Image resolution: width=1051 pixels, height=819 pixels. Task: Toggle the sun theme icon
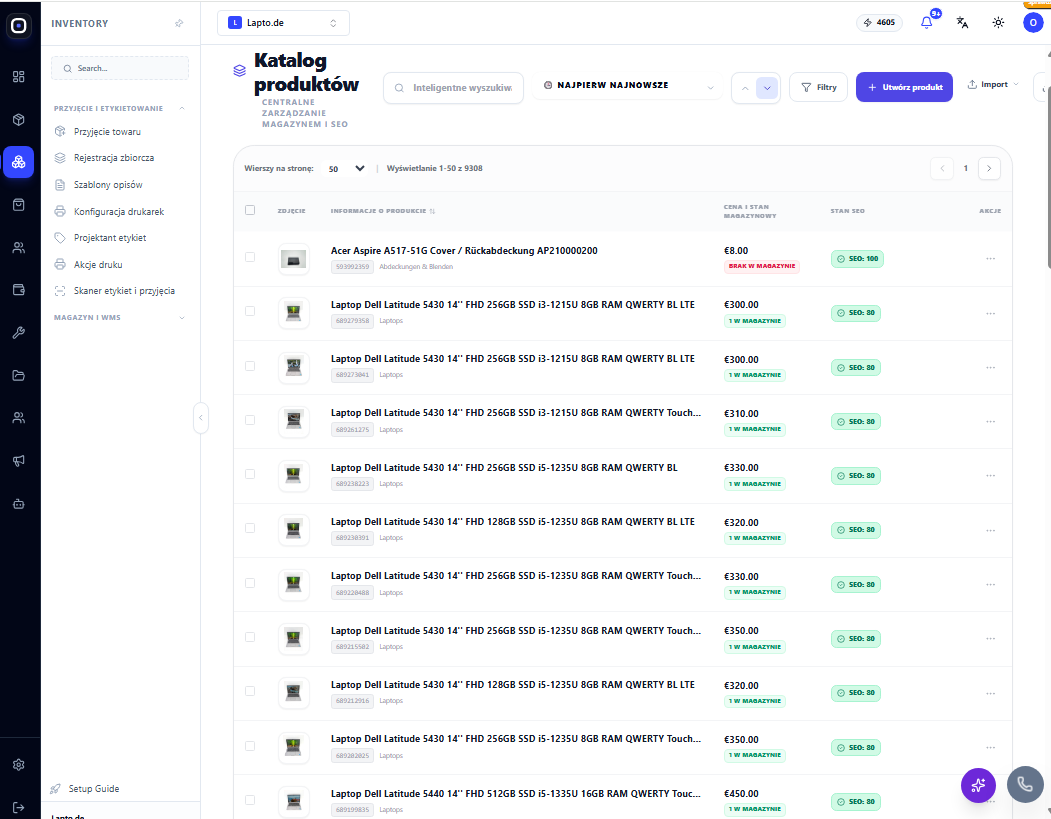pos(998,23)
